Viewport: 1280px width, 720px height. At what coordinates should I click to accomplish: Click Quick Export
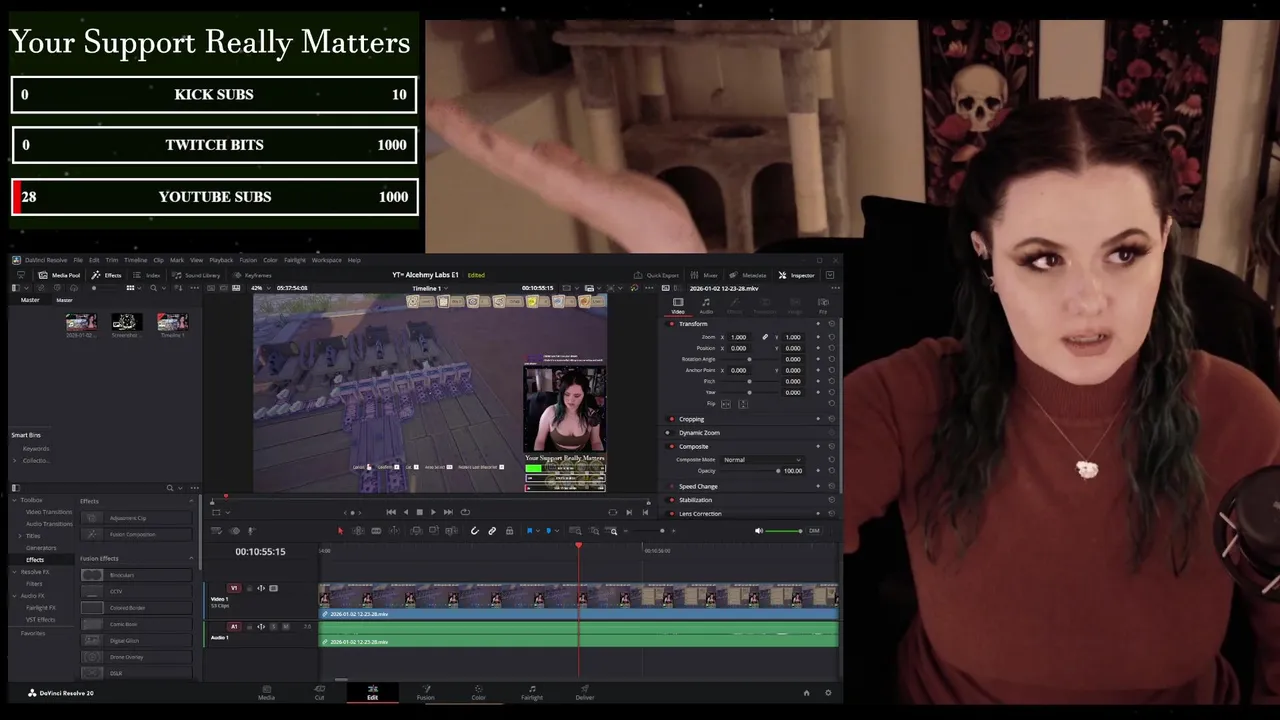[656, 275]
